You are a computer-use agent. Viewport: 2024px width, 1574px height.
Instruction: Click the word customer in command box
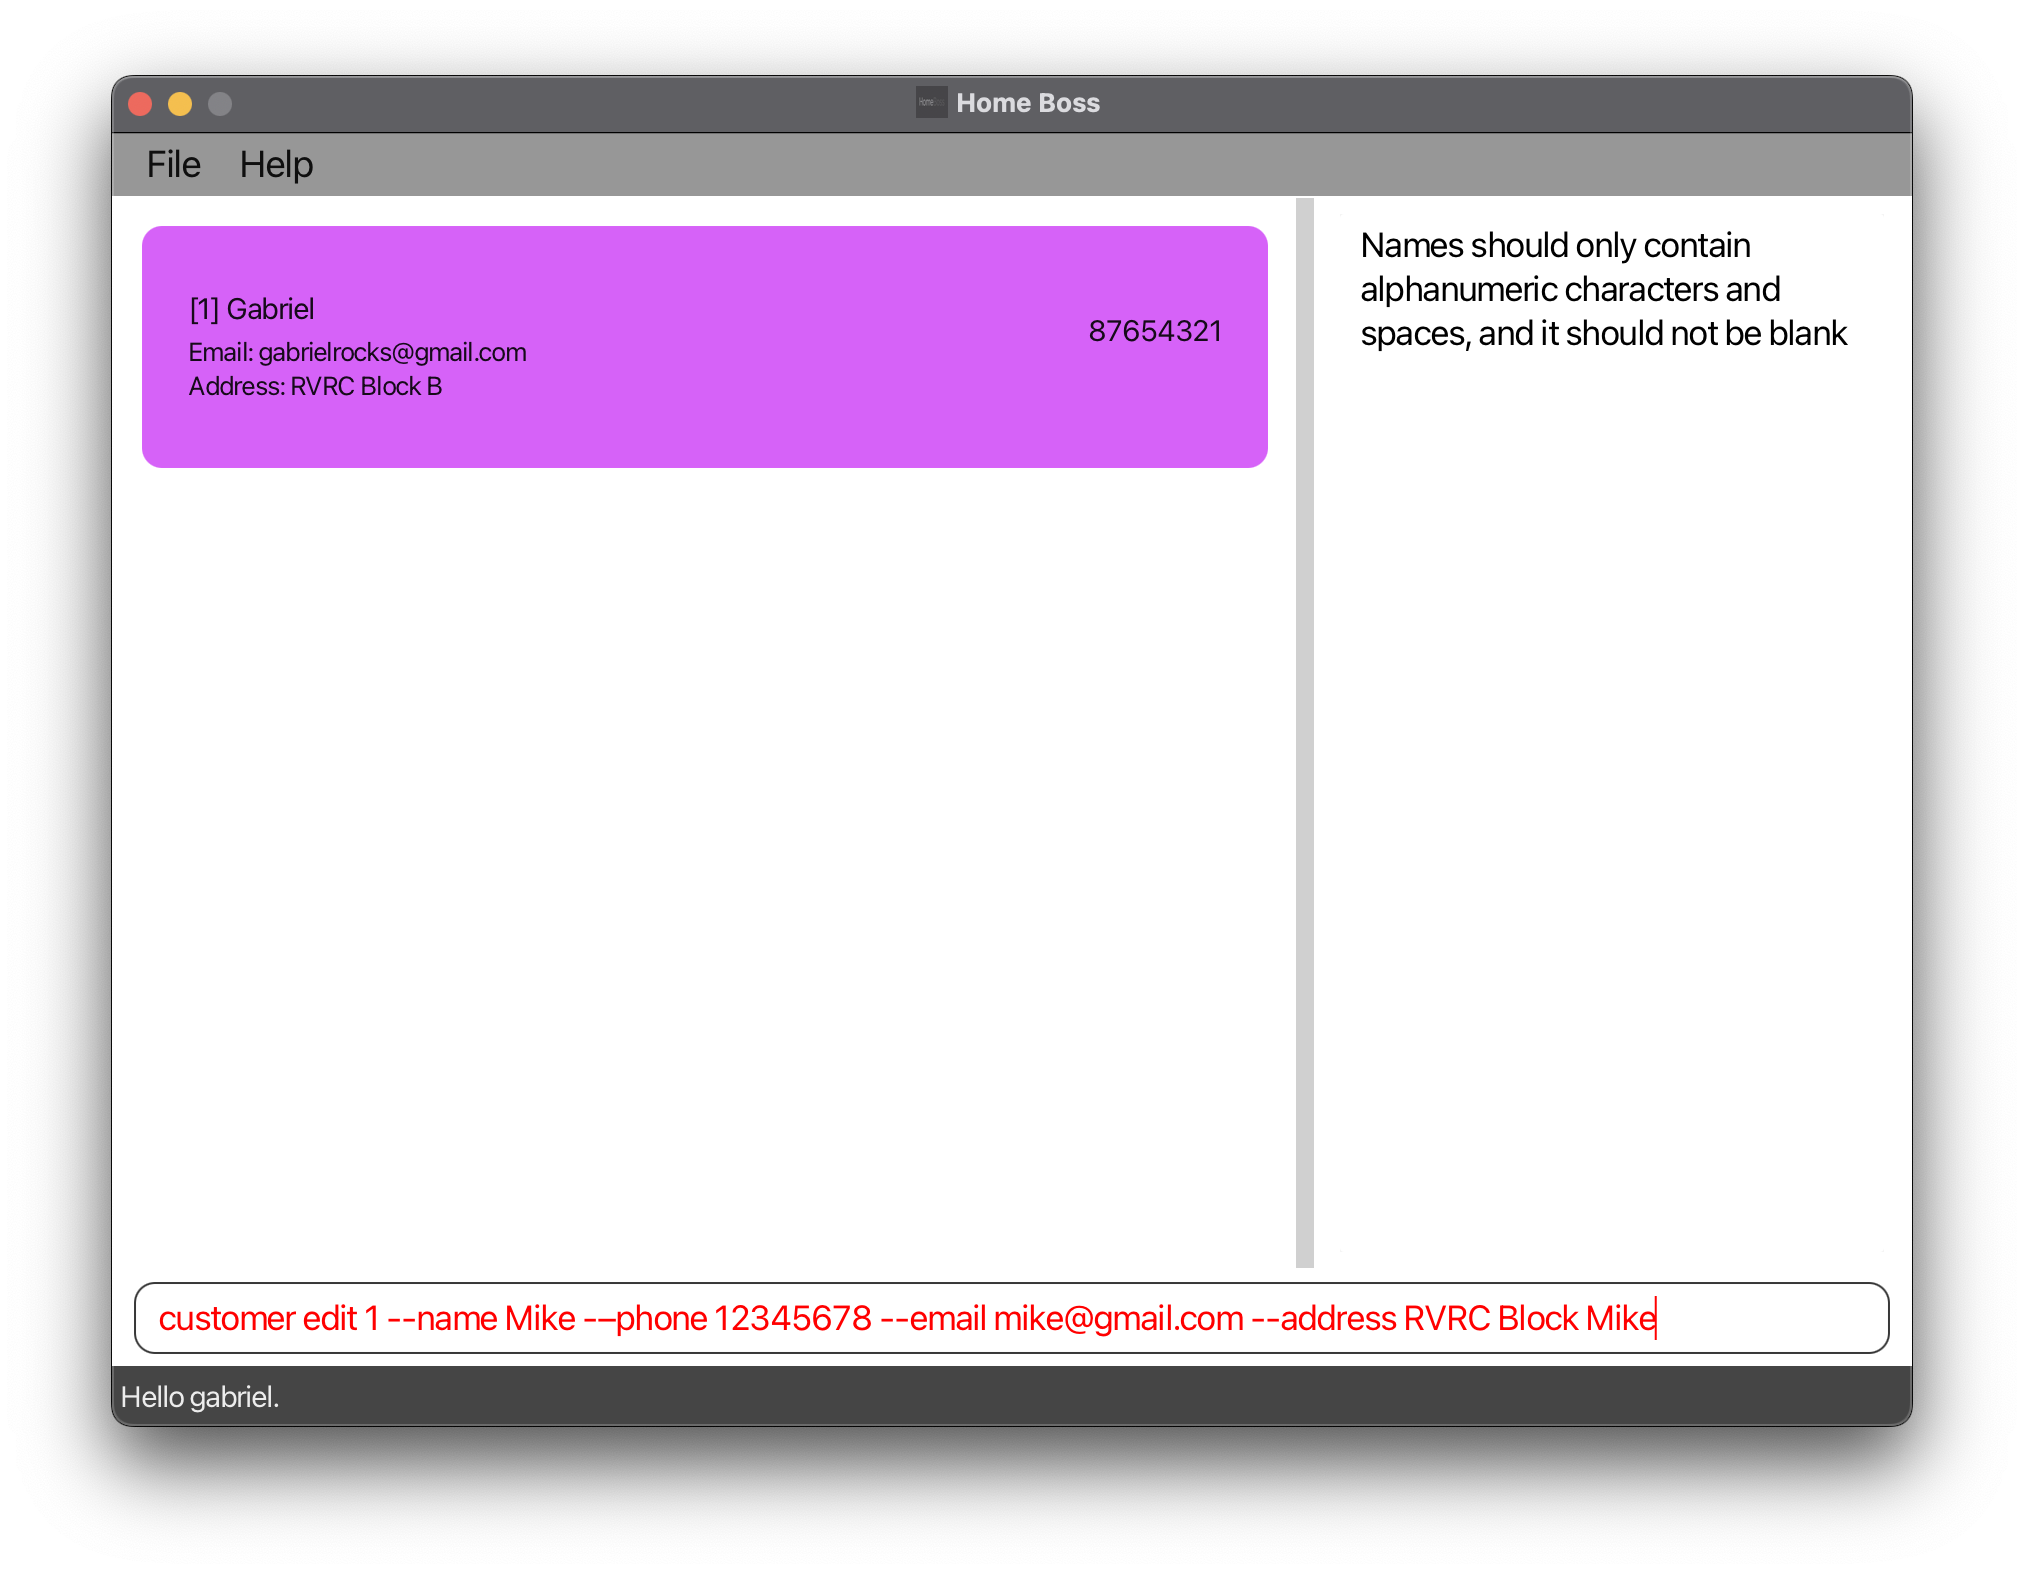pyautogui.click(x=226, y=1318)
